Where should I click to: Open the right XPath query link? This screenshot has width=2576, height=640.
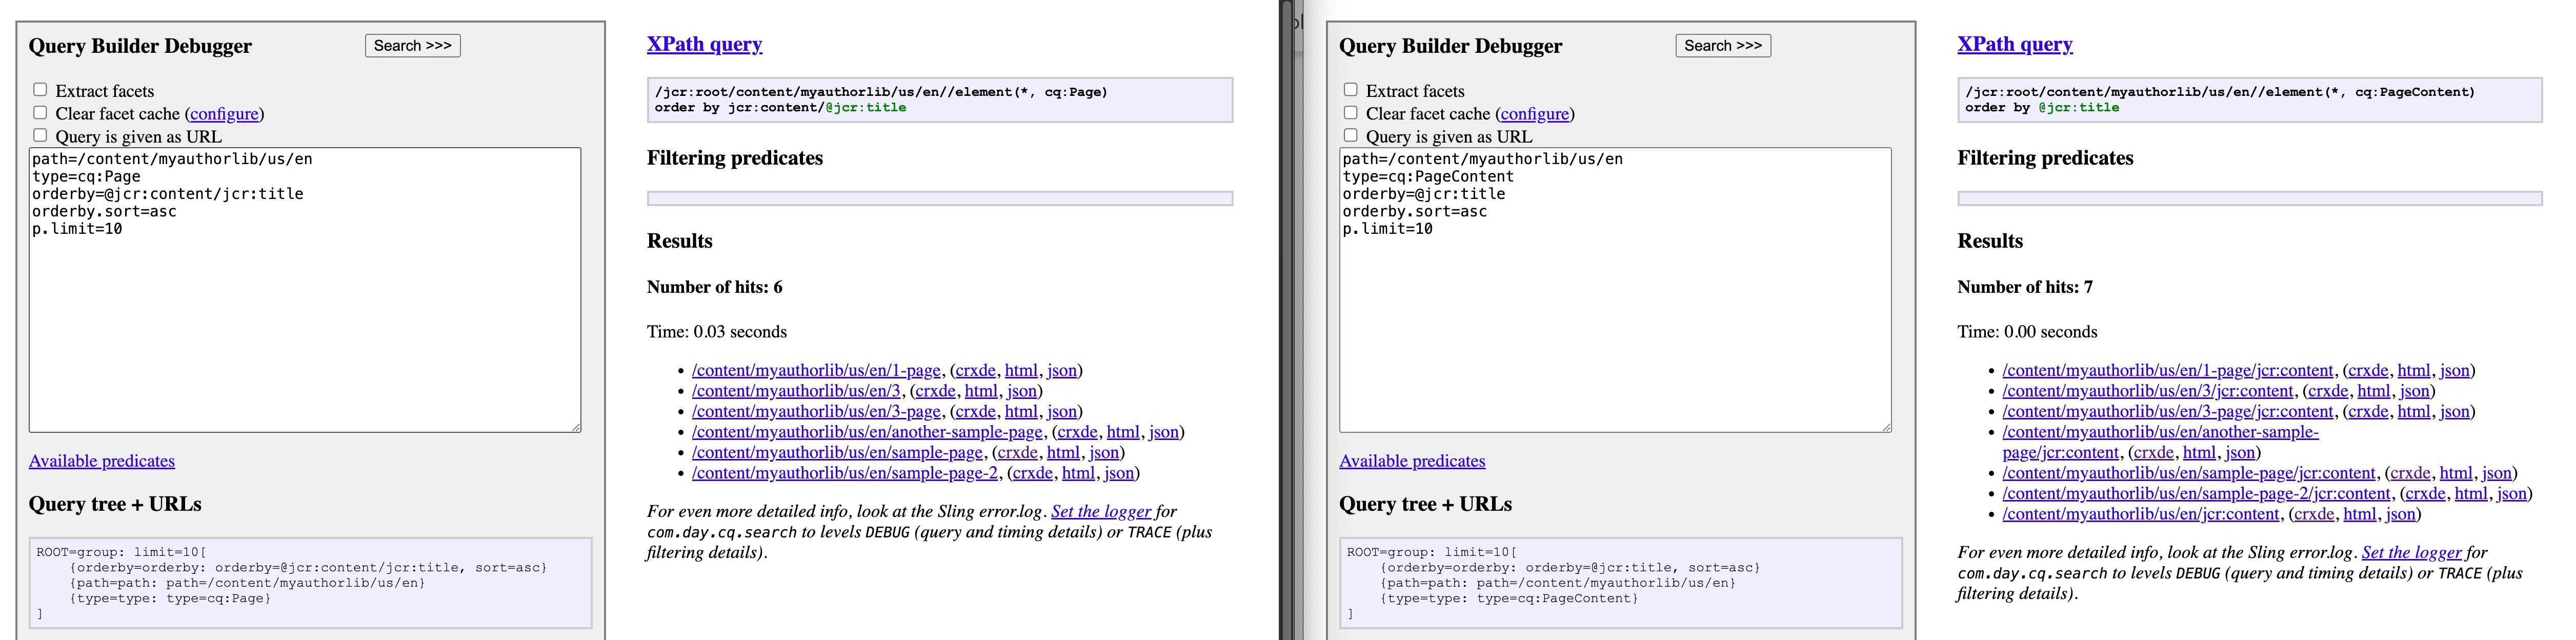point(2014,44)
